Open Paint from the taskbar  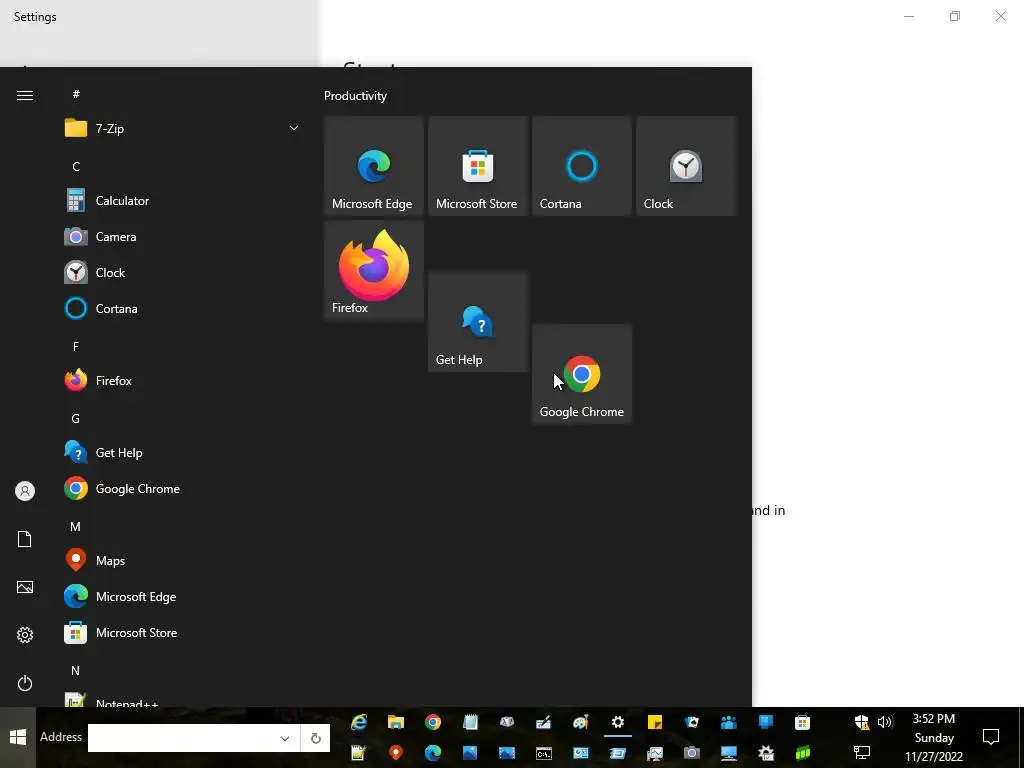(581, 722)
